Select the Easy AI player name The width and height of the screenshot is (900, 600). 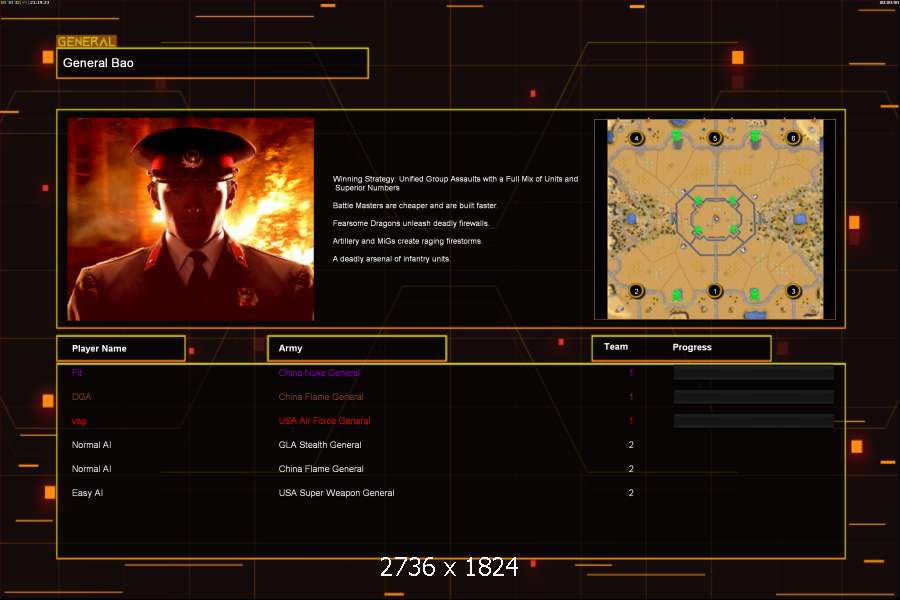(87, 493)
